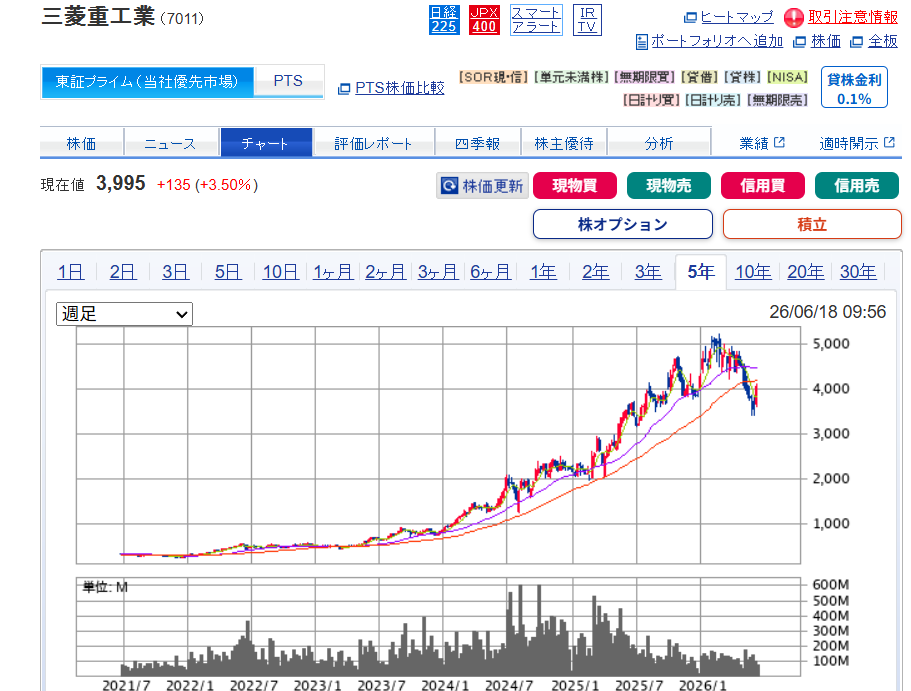This screenshot has width=911, height=691.
Task: Select the 1年 chart range
Action: point(543,271)
